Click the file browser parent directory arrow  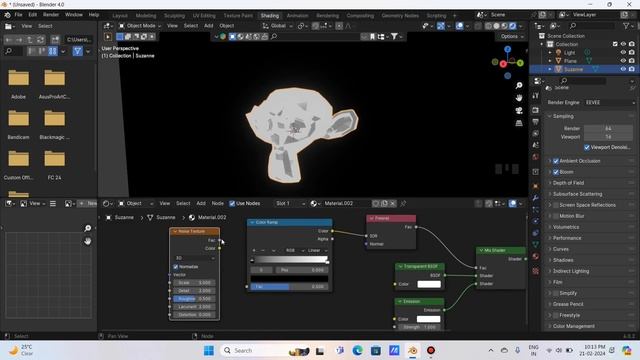click(30, 40)
